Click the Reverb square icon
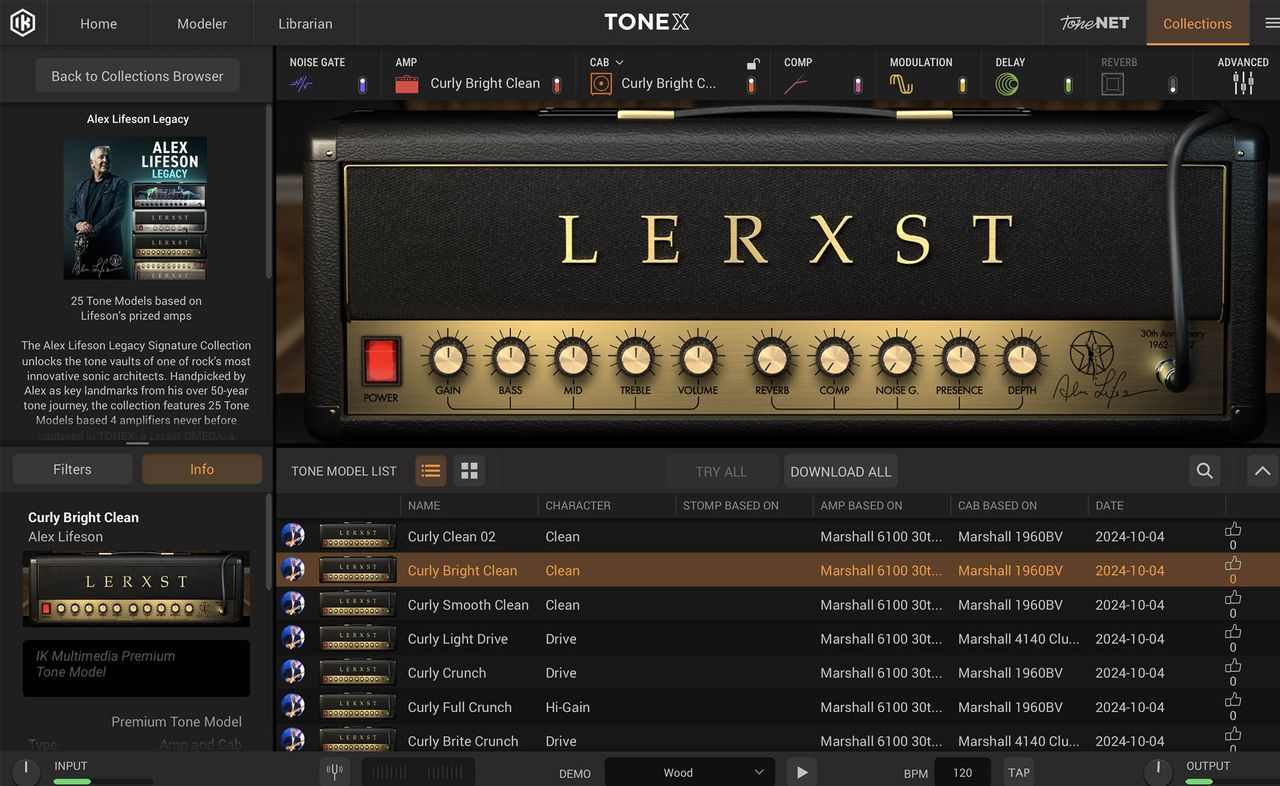The width and height of the screenshot is (1280, 786). 1112,84
